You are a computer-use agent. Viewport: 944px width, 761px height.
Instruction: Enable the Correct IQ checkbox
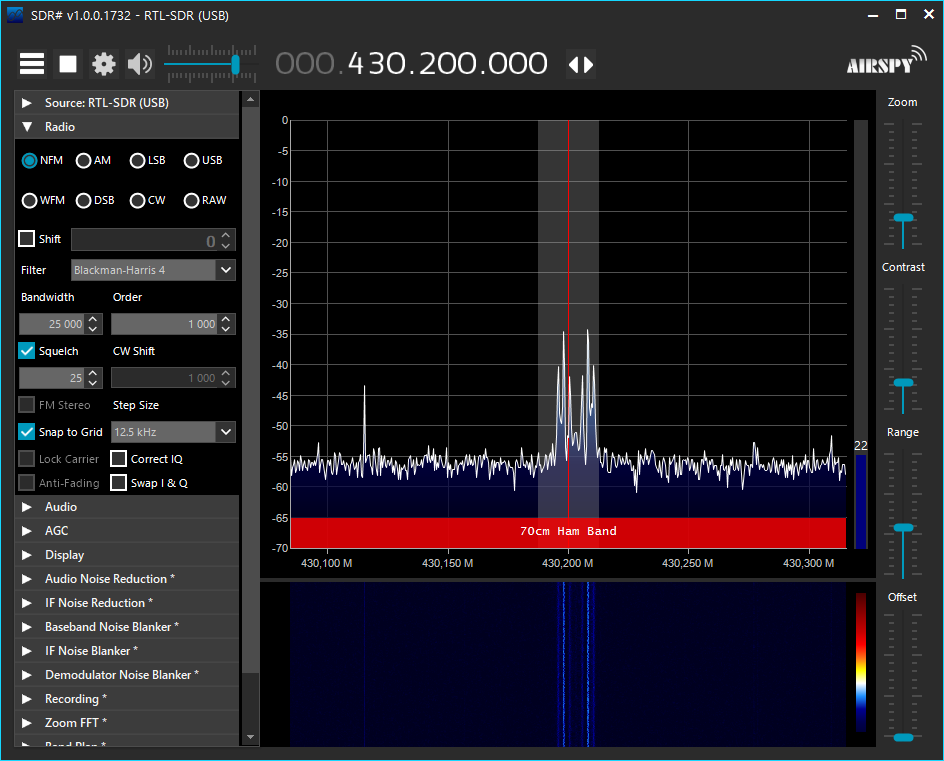point(119,459)
